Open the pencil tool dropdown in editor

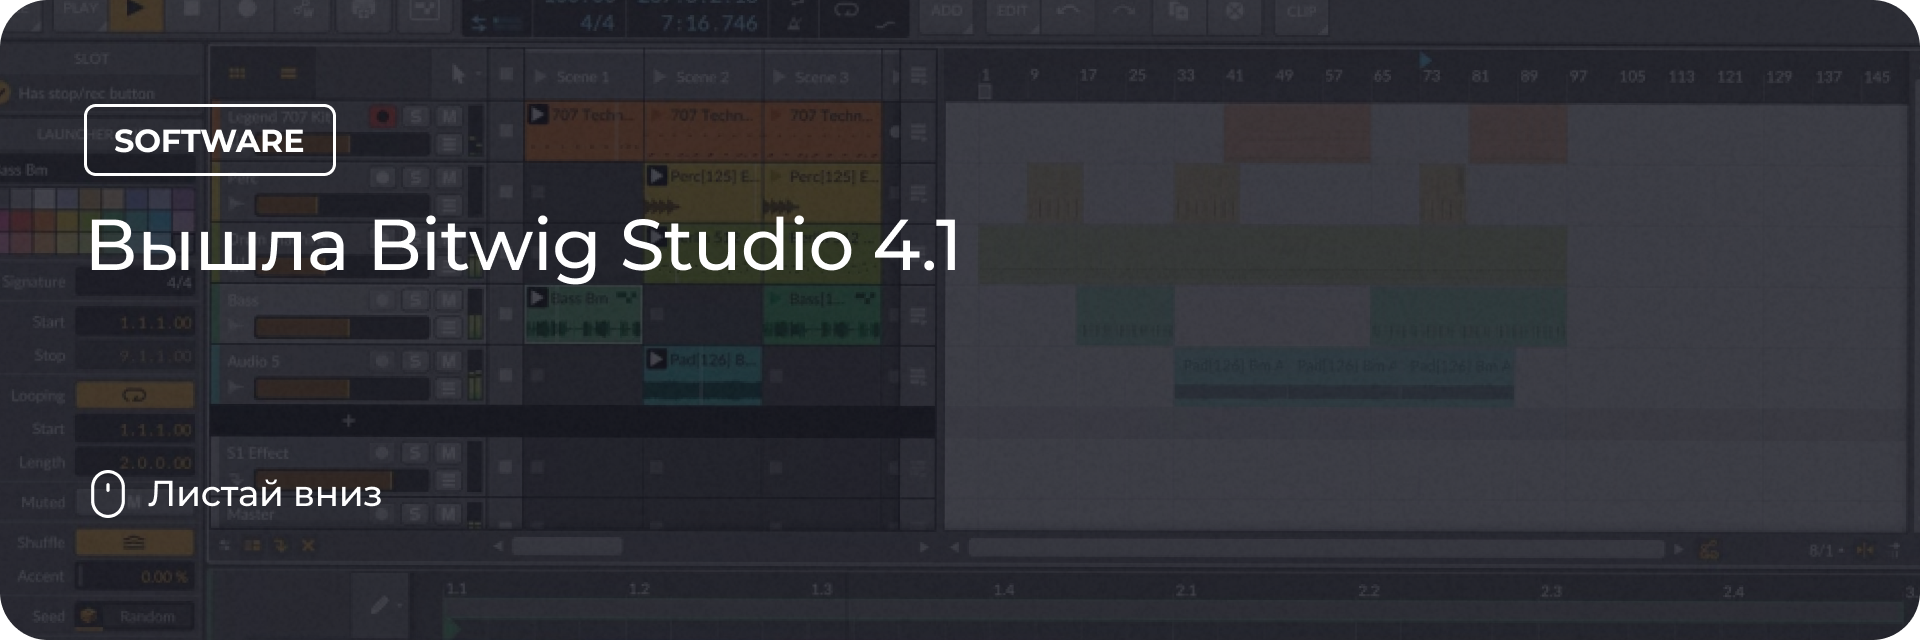point(385,604)
